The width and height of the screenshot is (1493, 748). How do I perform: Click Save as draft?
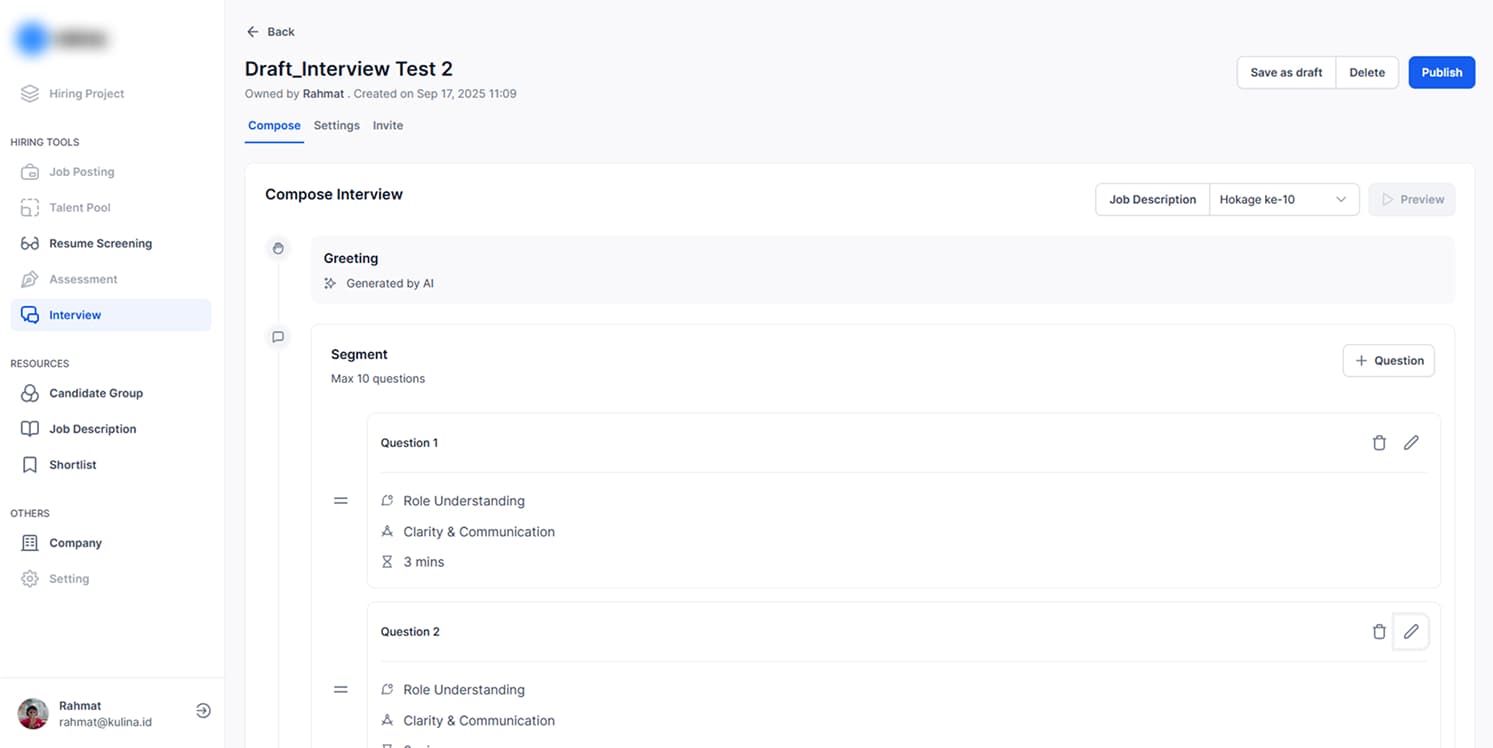click(1286, 73)
